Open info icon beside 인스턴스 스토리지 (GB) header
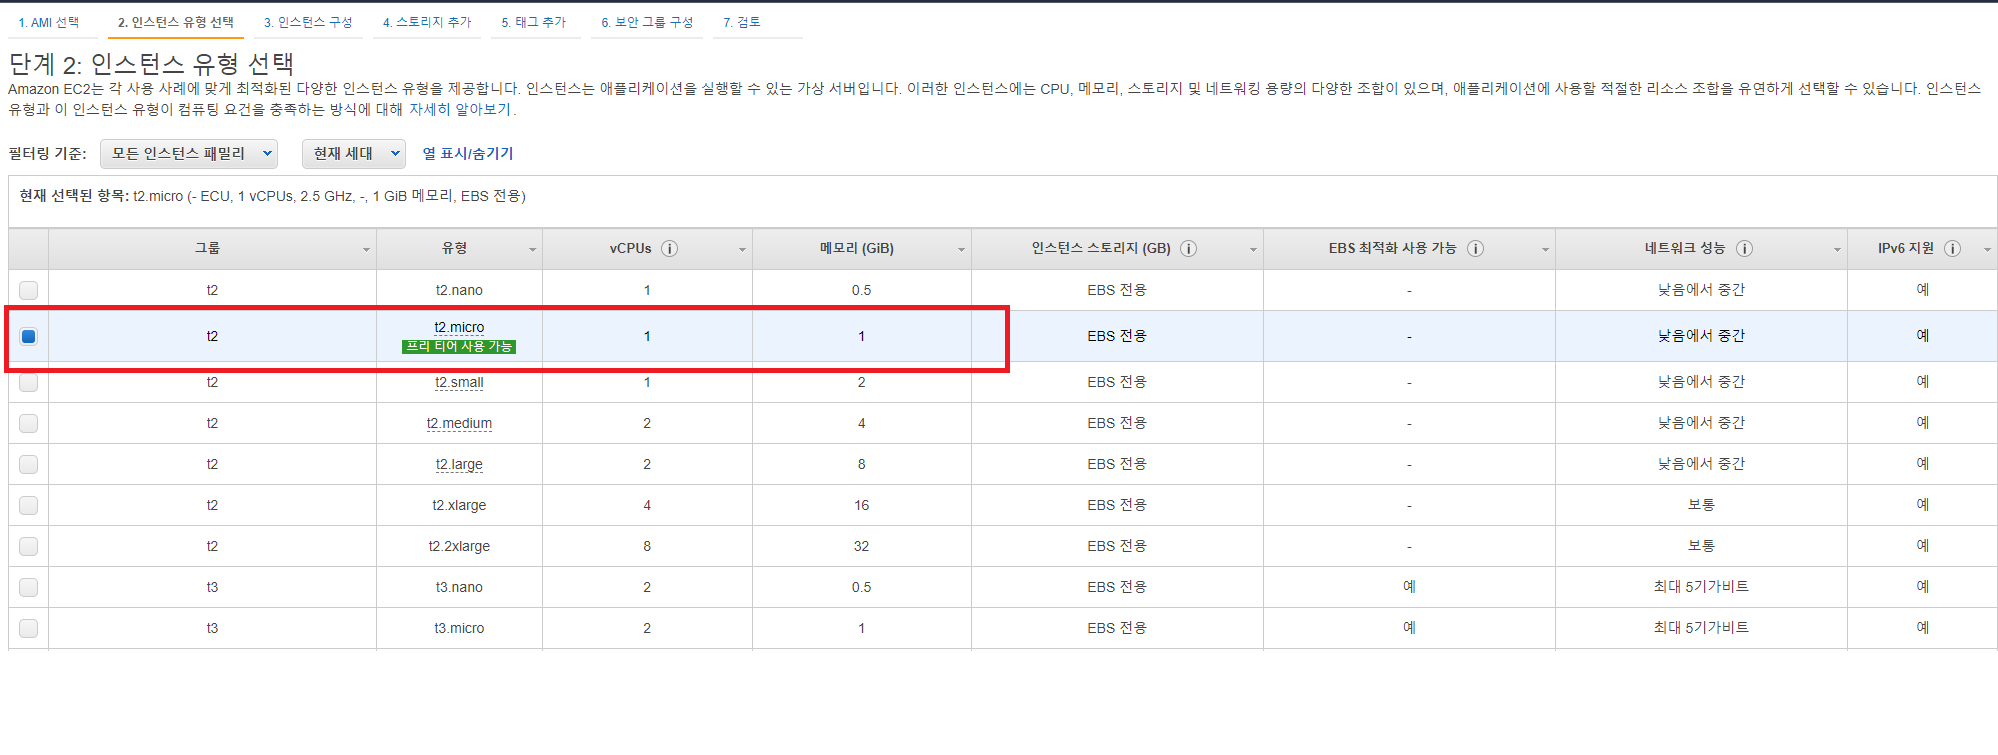The image size is (1998, 755). tap(1188, 249)
